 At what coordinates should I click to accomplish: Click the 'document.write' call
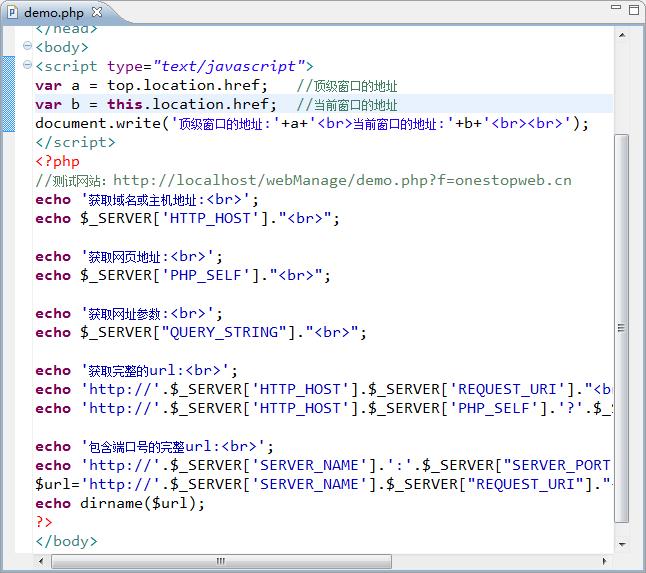click(x=98, y=123)
